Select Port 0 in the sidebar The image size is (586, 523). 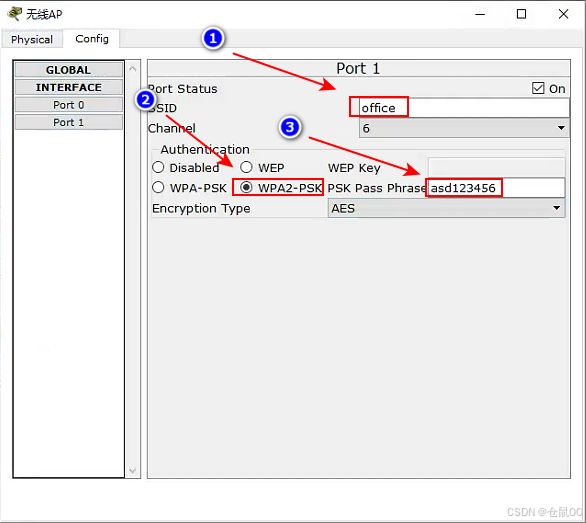click(69, 105)
